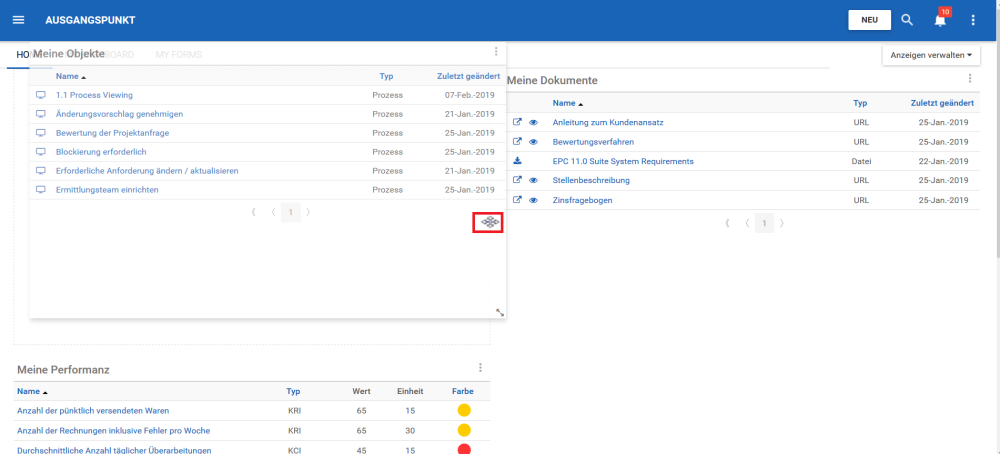The width and height of the screenshot is (1000, 454).
Task: Click monitor icon beside Erforderliche Anforderung ändern
Action: pyautogui.click(x=41, y=171)
